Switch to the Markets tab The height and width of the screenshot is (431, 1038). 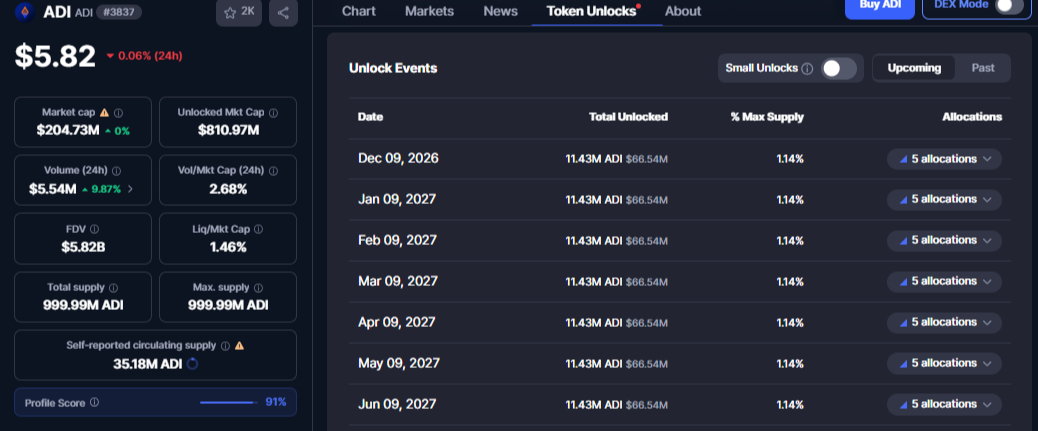coord(430,11)
